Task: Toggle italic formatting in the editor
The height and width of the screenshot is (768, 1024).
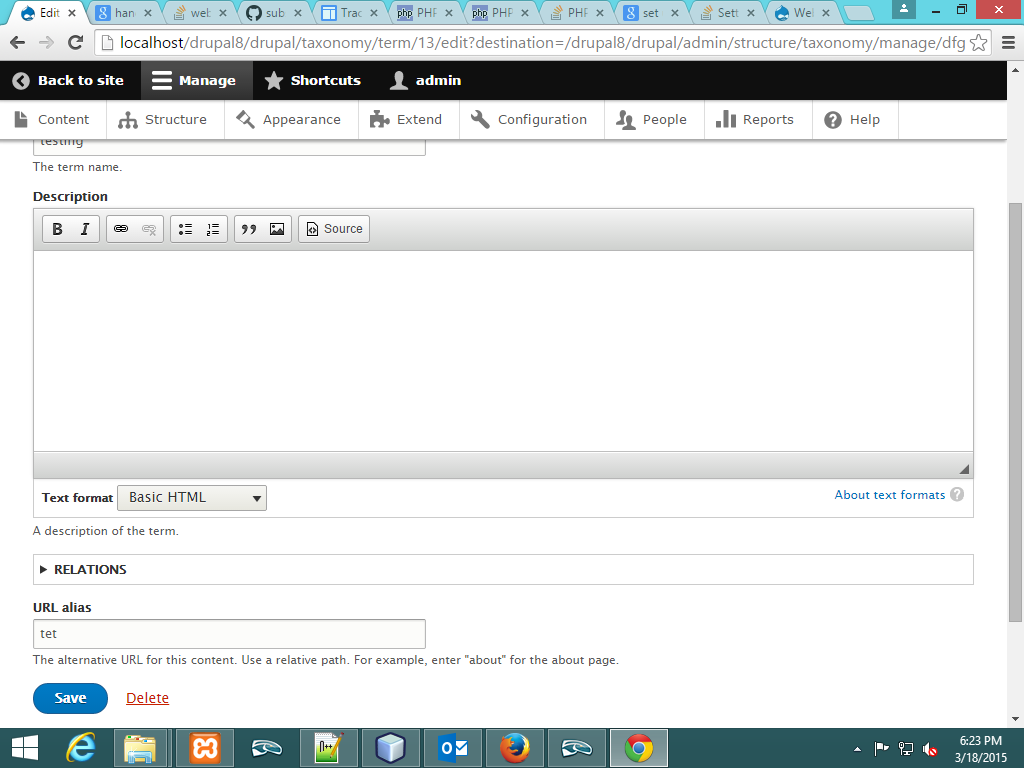Action: click(x=84, y=228)
